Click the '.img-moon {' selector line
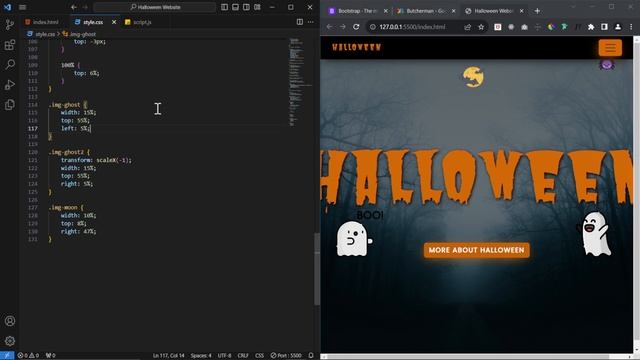 pyautogui.click(x=66, y=207)
